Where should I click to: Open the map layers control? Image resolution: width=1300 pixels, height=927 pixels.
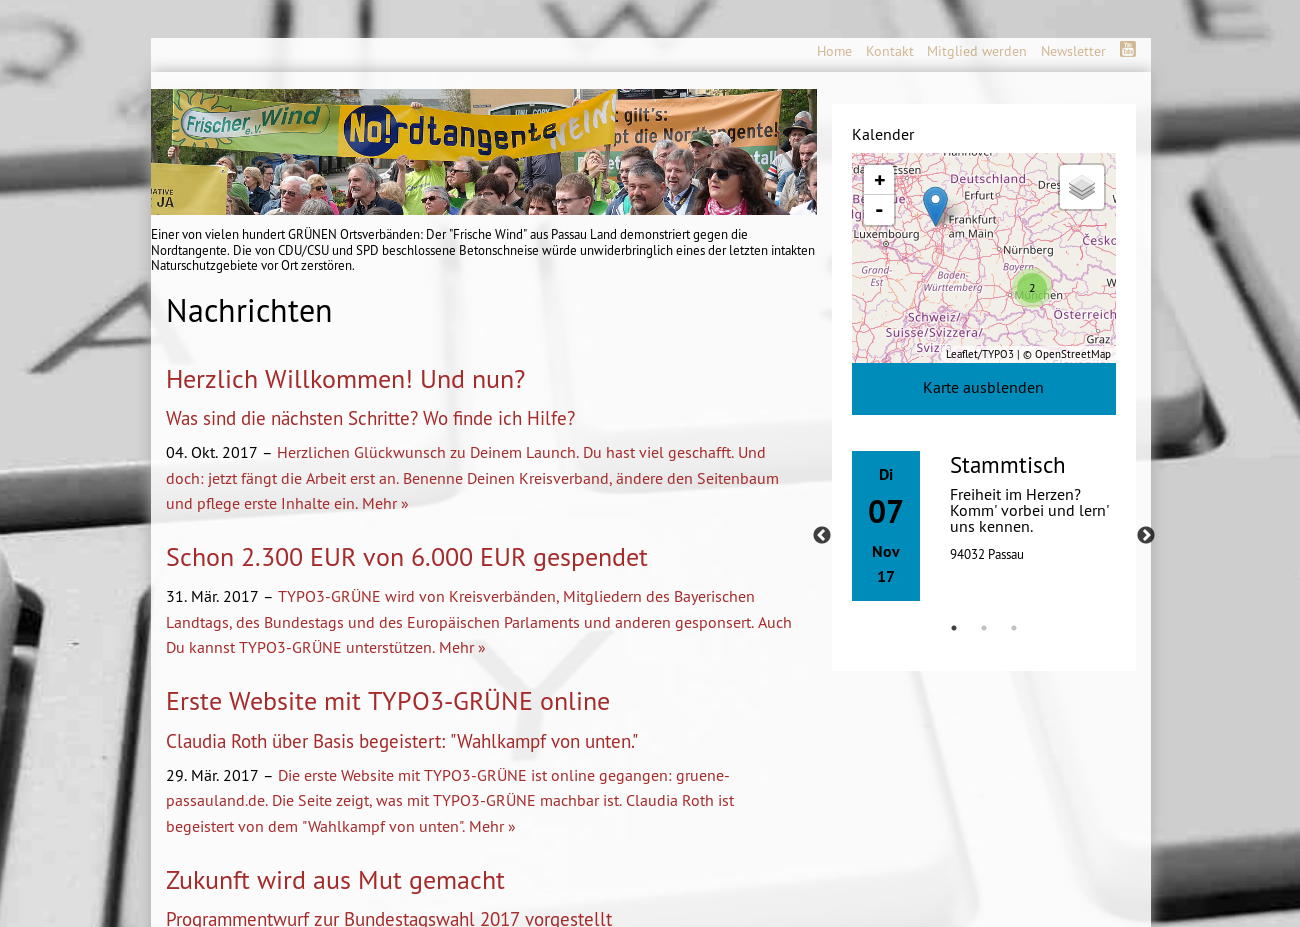[1082, 187]
